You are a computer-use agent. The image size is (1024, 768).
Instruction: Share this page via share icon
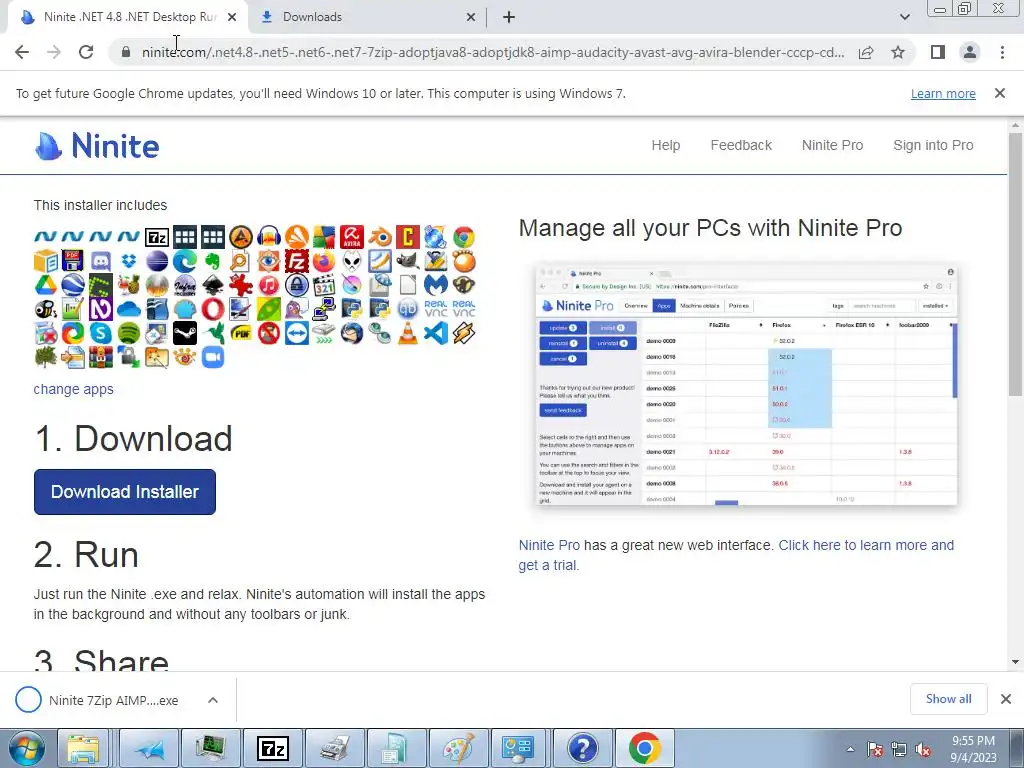click(x=866, y=52)
